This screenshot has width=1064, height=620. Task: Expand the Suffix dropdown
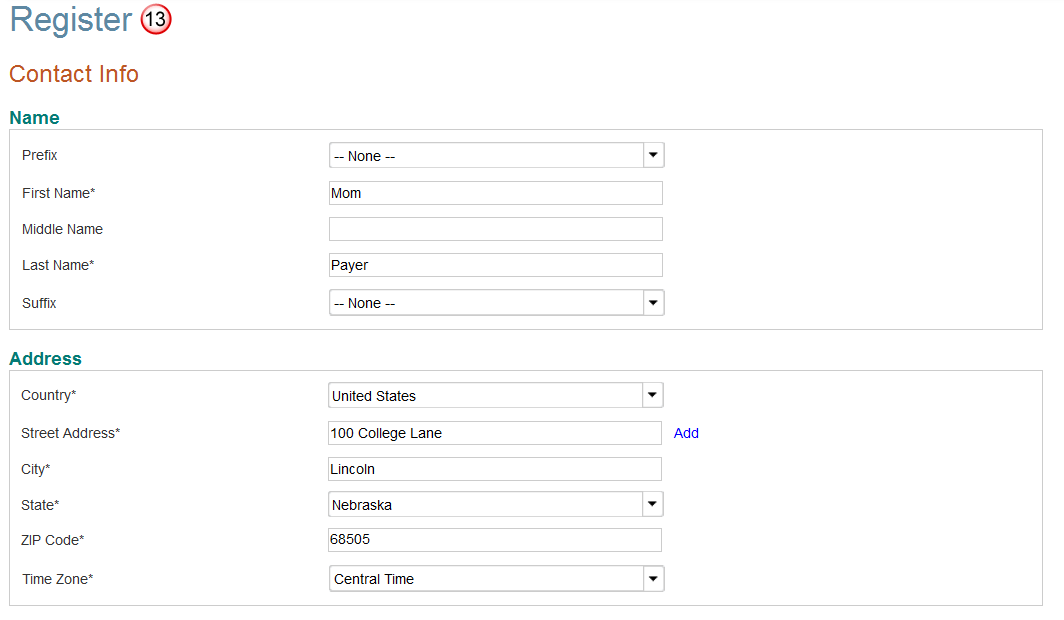coord(496,303)
